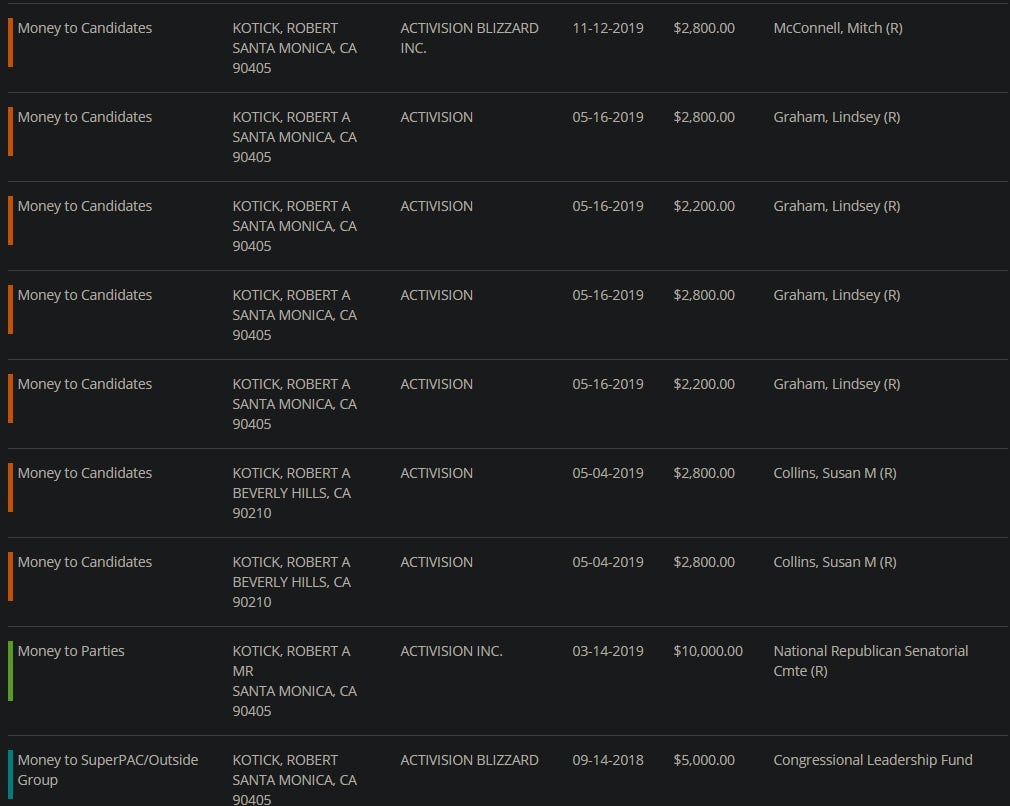Click Kotick contributor name in McConnell row
1010x806 pixels.
(x=285, y=28)
